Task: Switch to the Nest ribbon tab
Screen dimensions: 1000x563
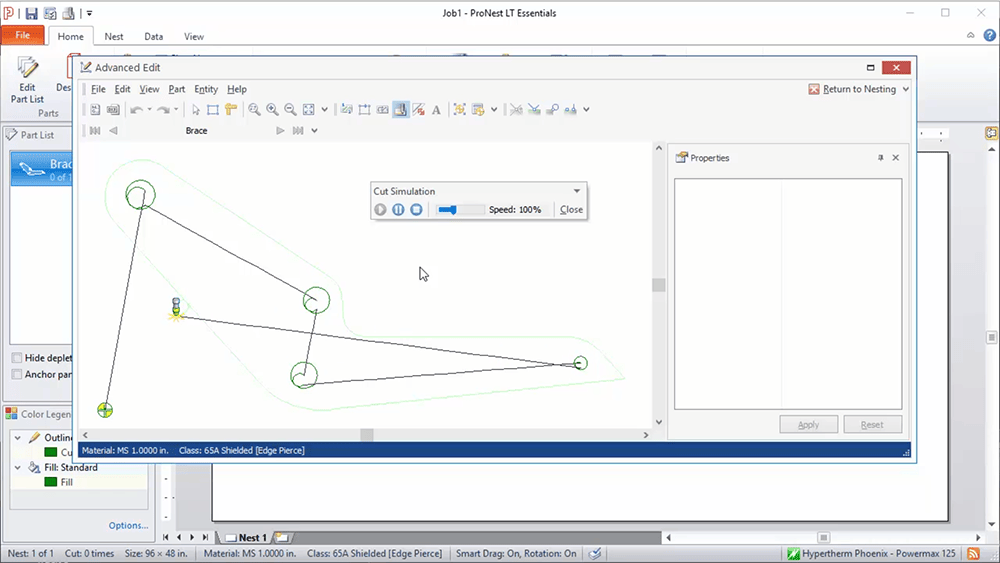Action: click(x=114, y=37)
